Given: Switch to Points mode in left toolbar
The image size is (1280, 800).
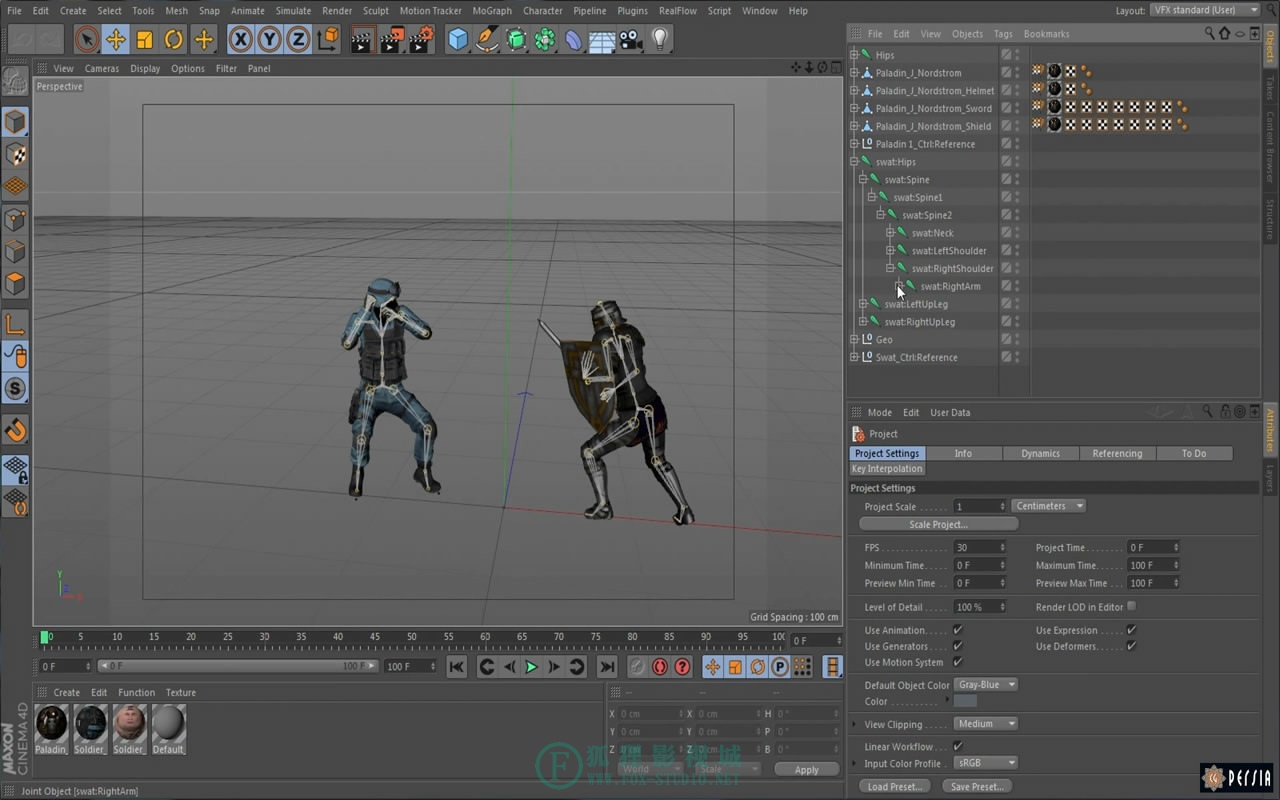Looking at the screenshot, I should pyautogui.click(x=15, y=219).
